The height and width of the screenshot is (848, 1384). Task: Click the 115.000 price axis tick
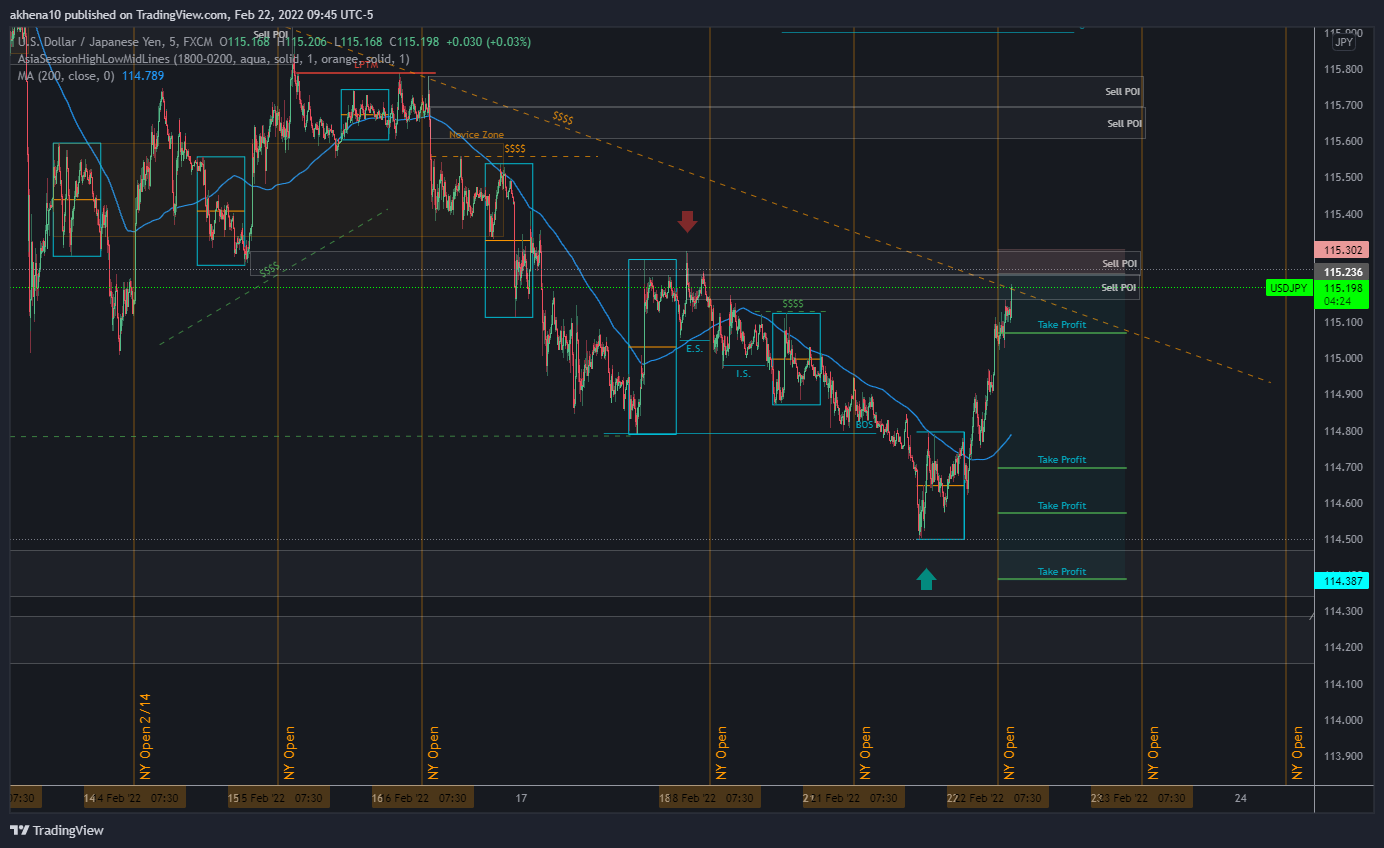(x=1341, y=359)
